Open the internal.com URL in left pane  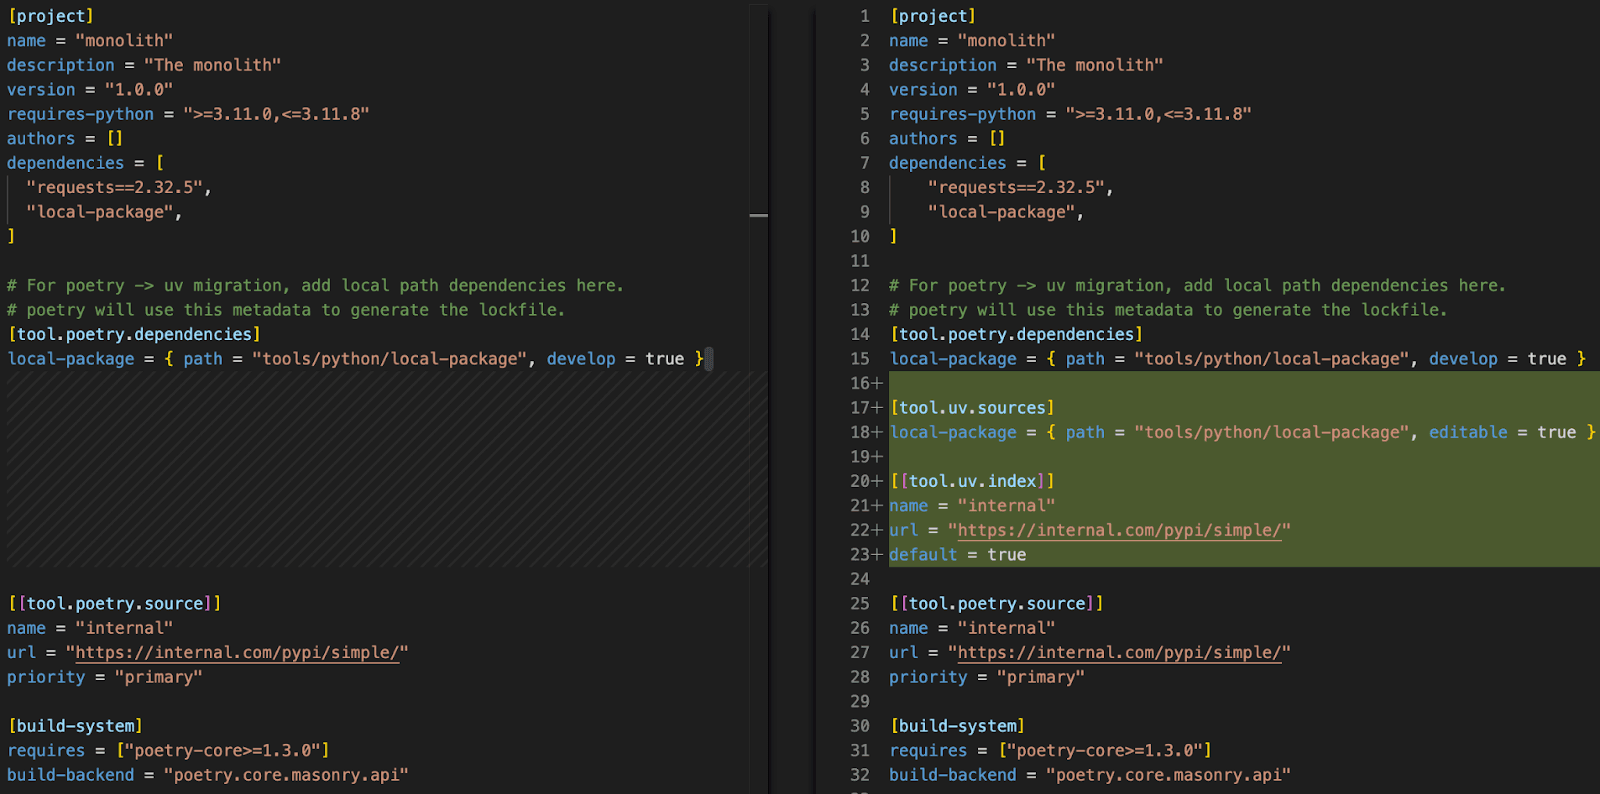(x=237, y=652)
